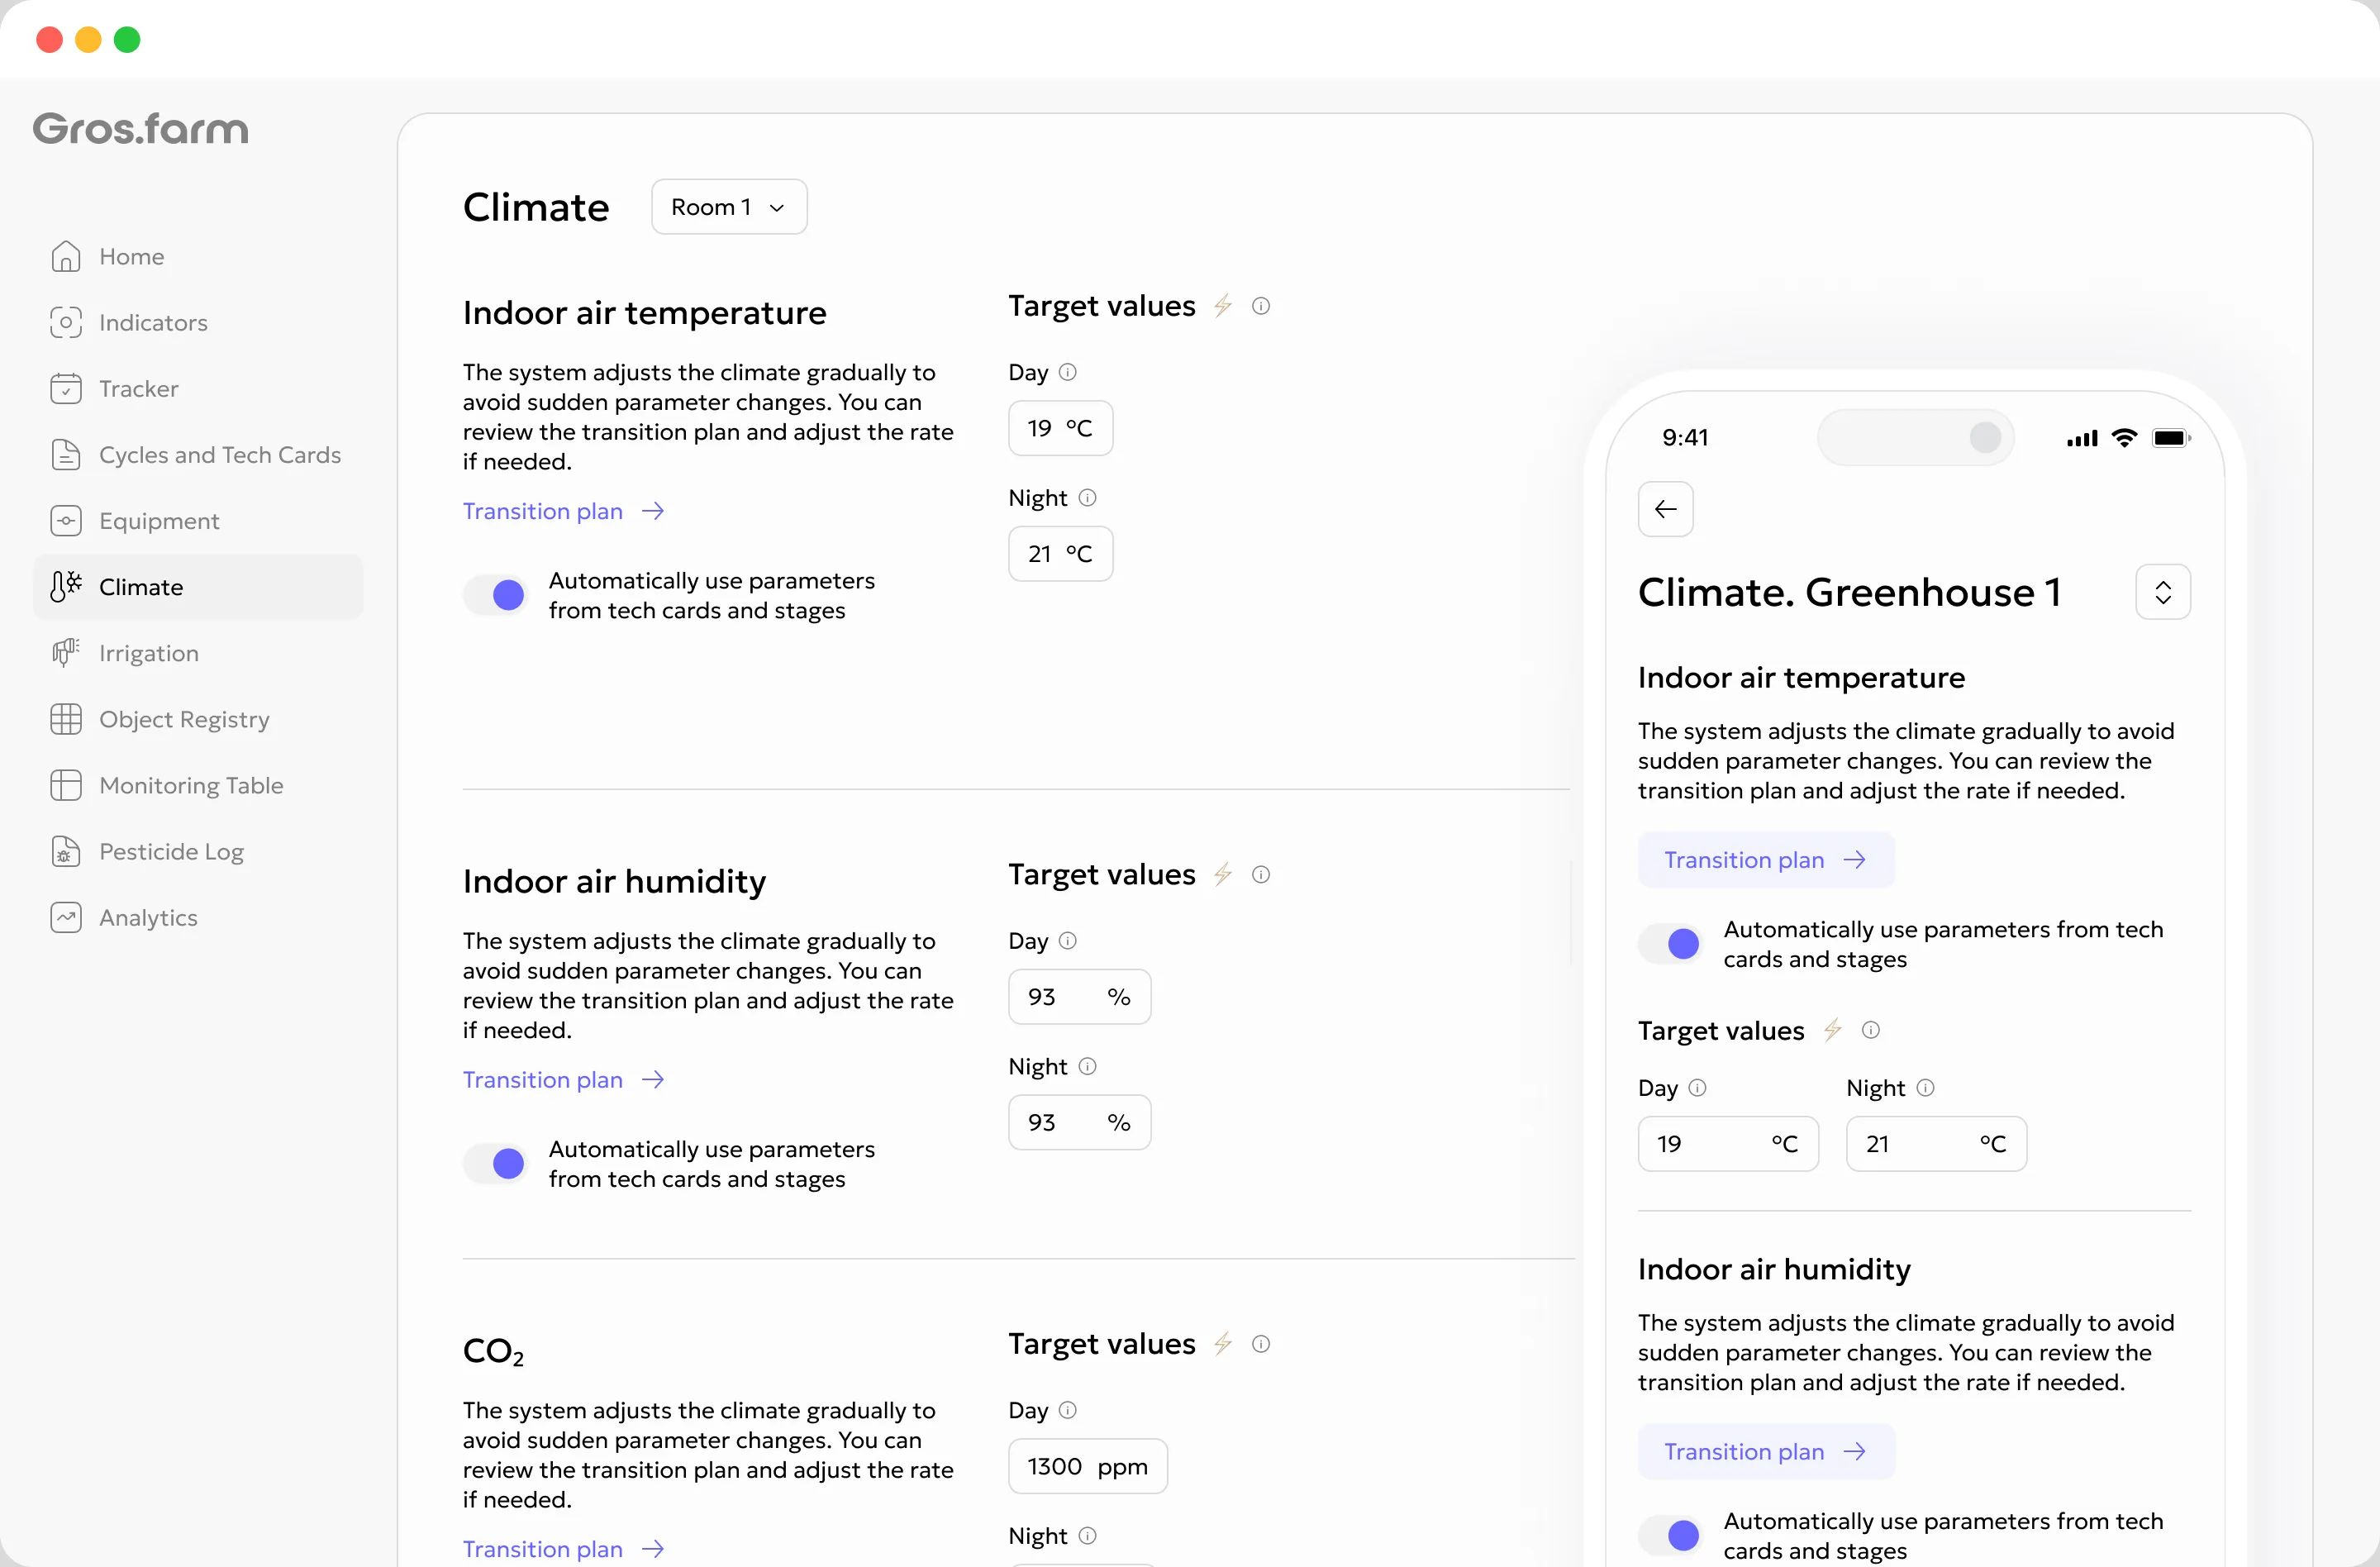
Task: Click the Equipment sidebar icon
Action: (x=66, y=521)
